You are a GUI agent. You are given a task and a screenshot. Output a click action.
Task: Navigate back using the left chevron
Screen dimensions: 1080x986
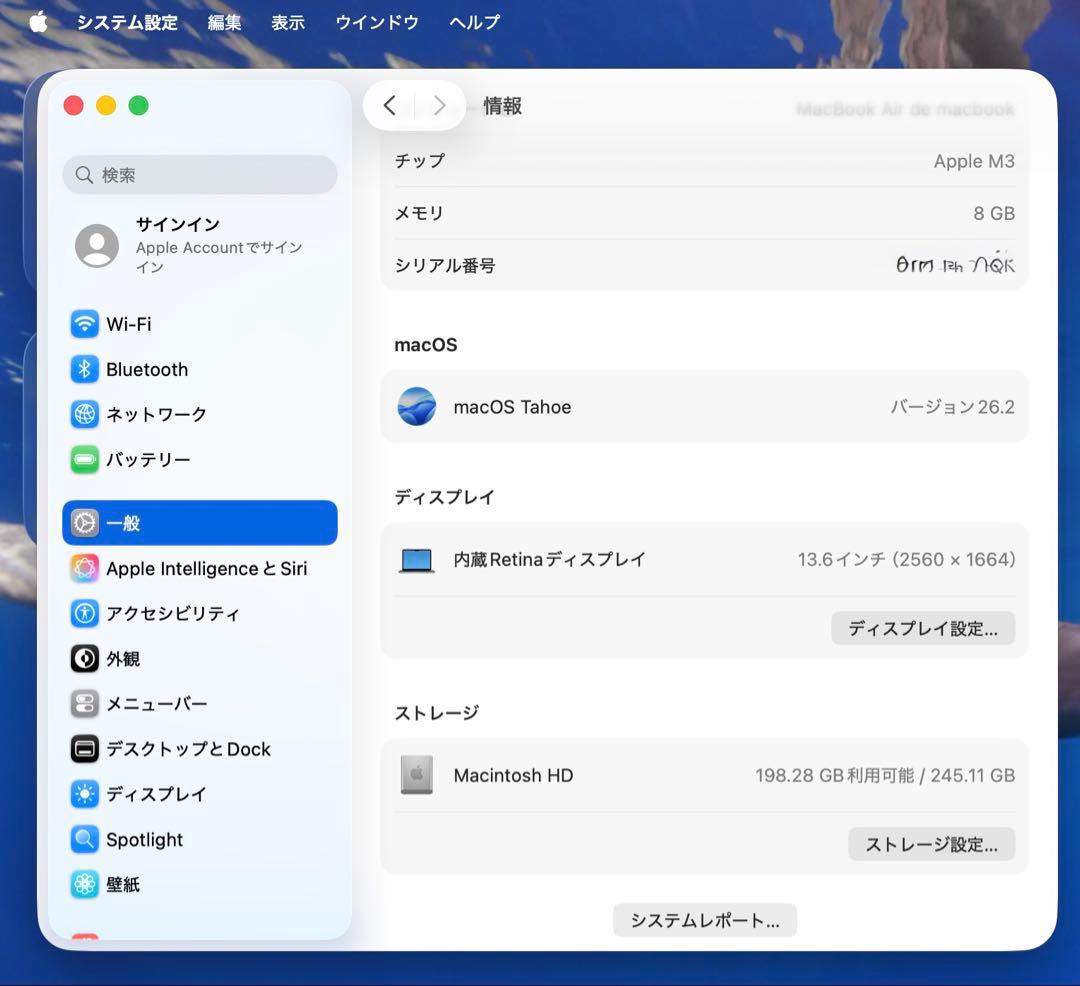[390, 105]
